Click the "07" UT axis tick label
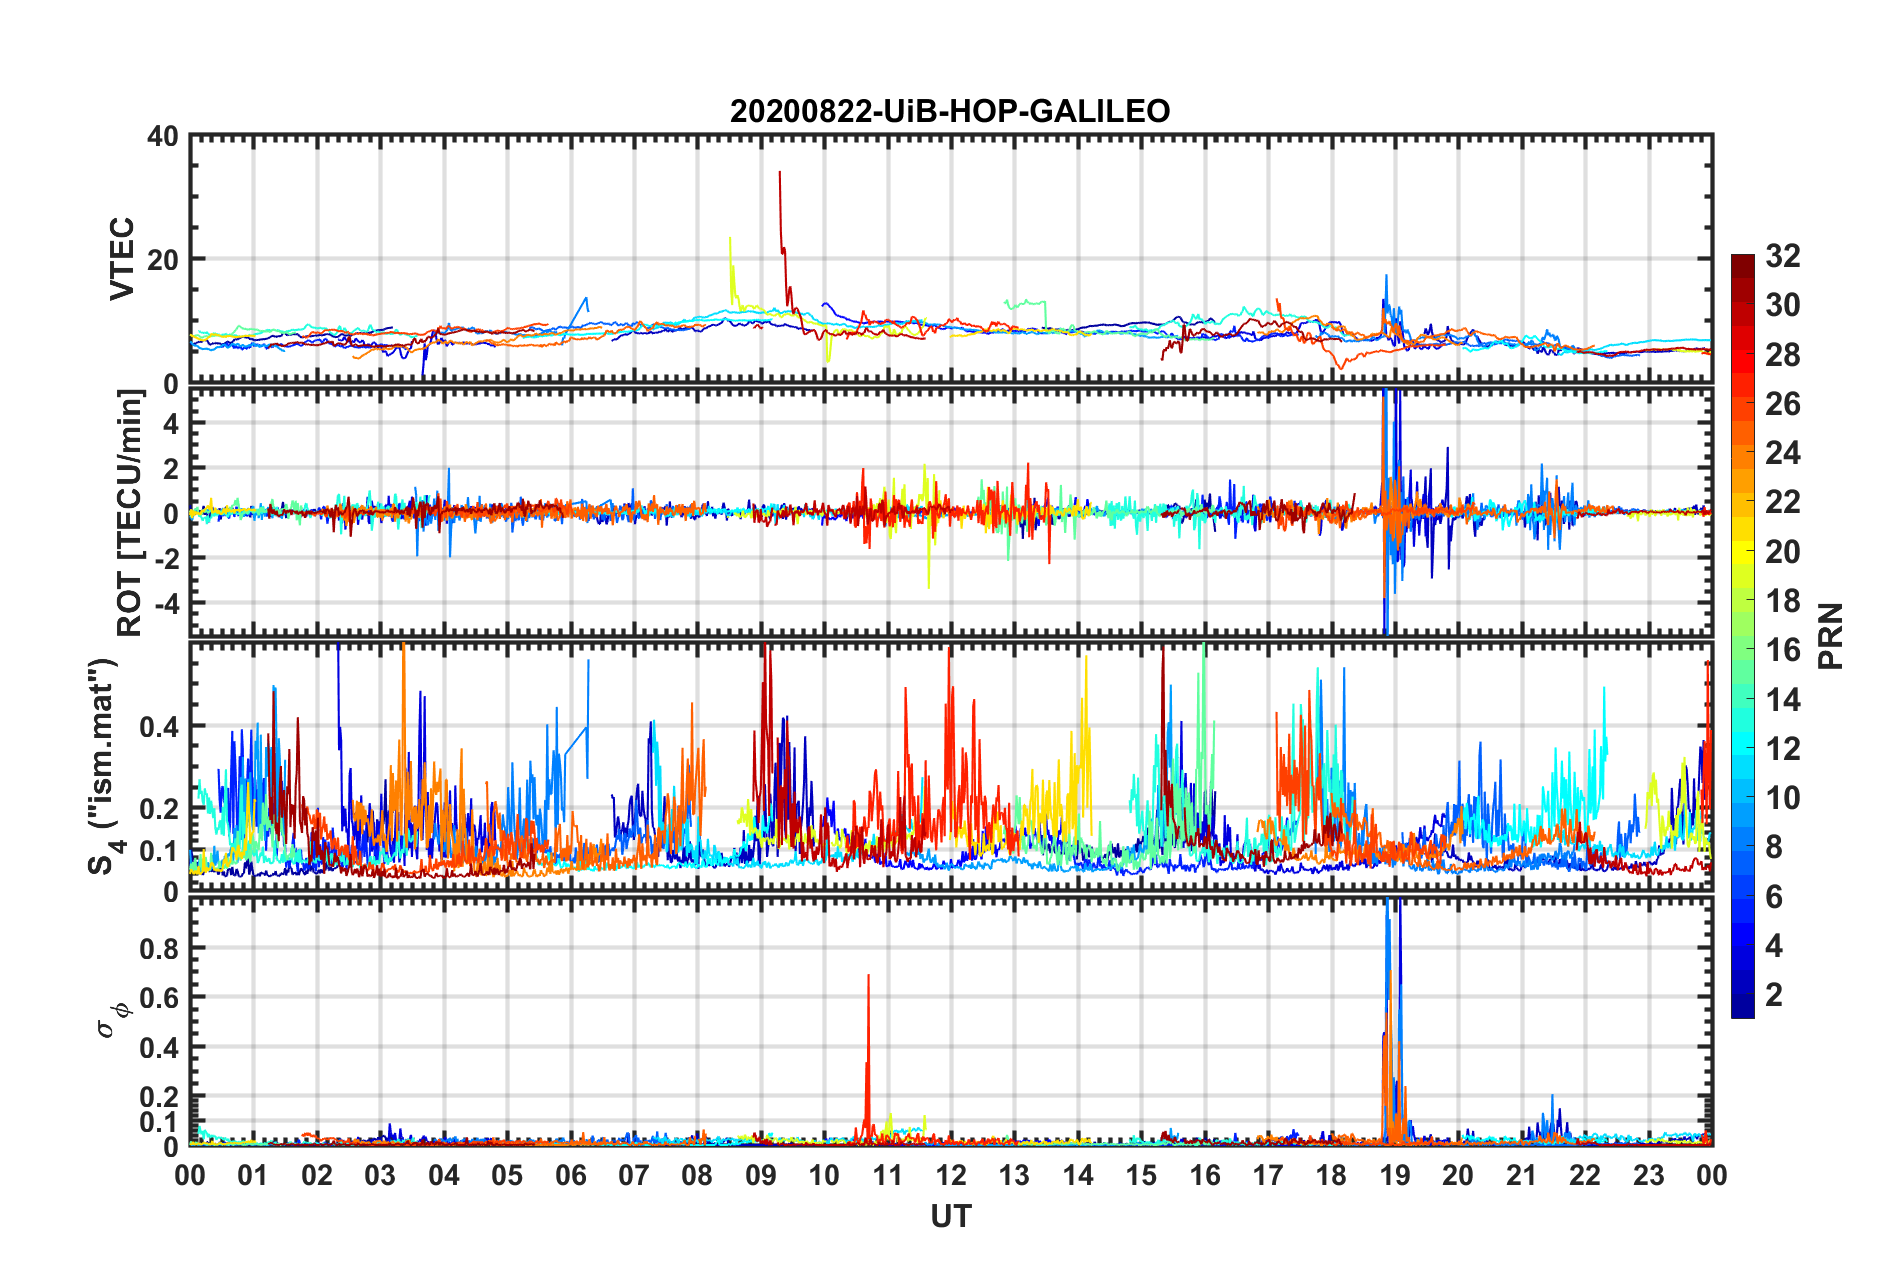This screenshot has height=1272, width=1902. (634, 1176)
